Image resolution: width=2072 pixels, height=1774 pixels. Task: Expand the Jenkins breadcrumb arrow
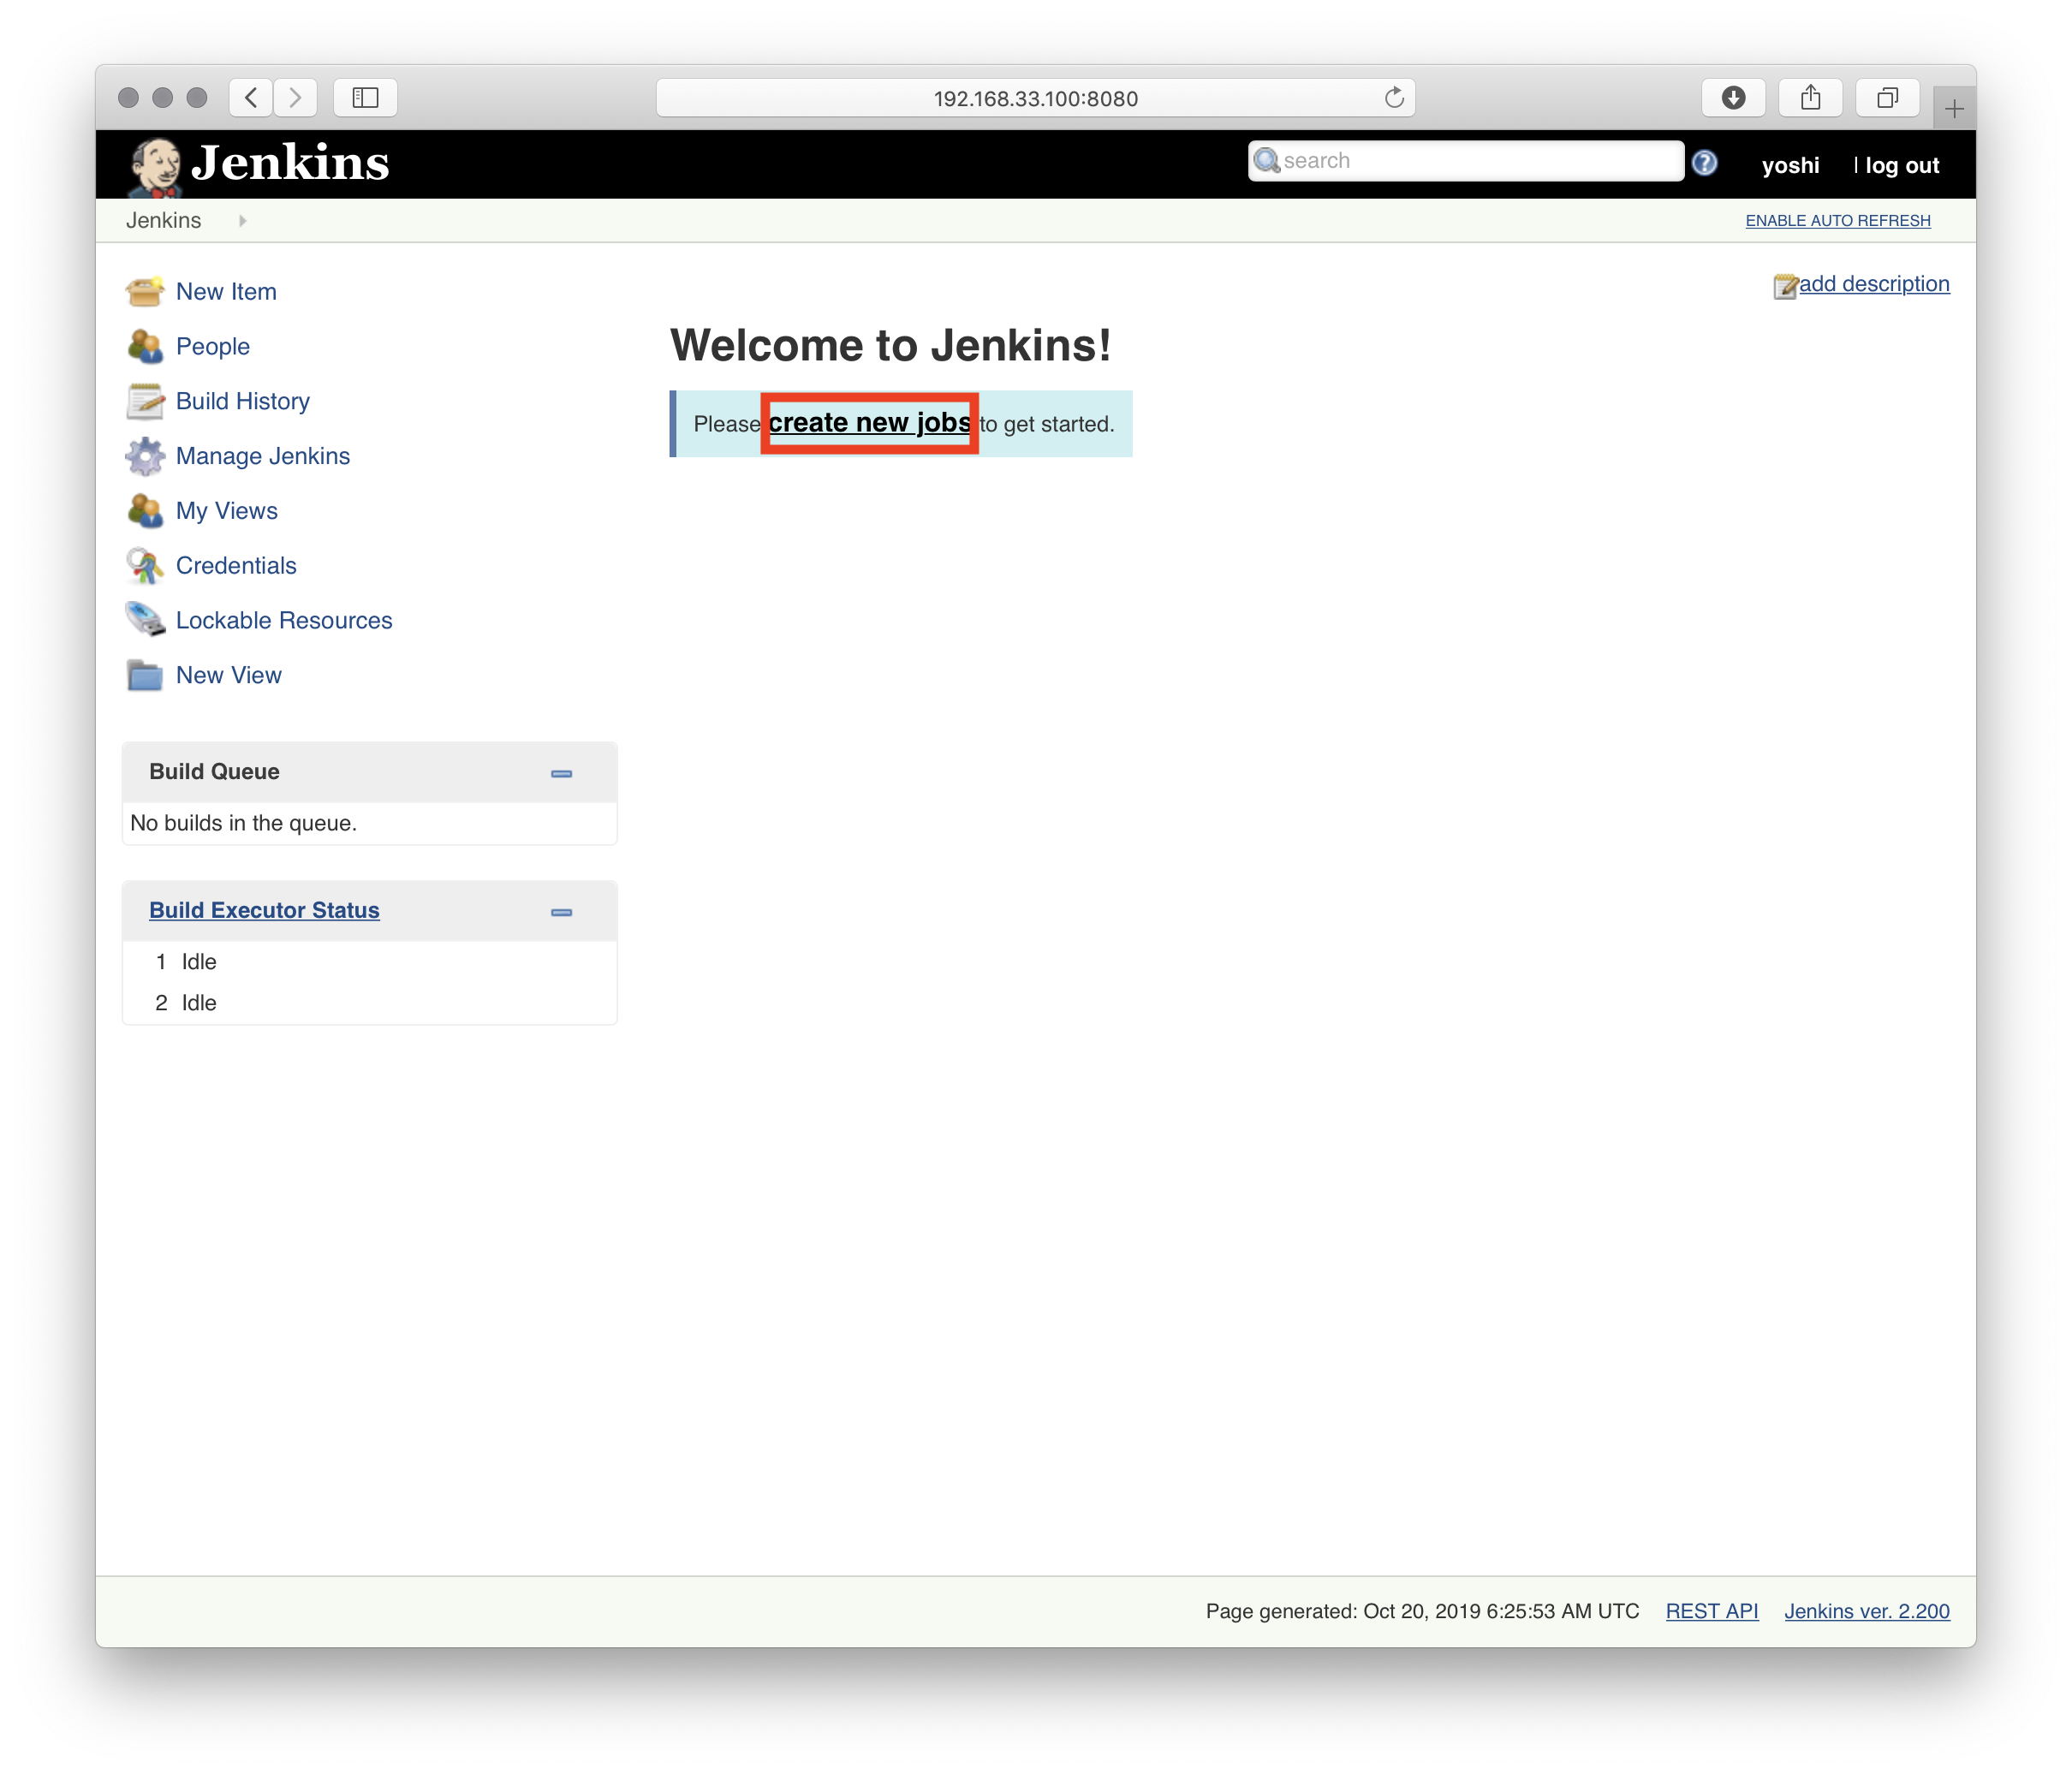coord(242,221)
